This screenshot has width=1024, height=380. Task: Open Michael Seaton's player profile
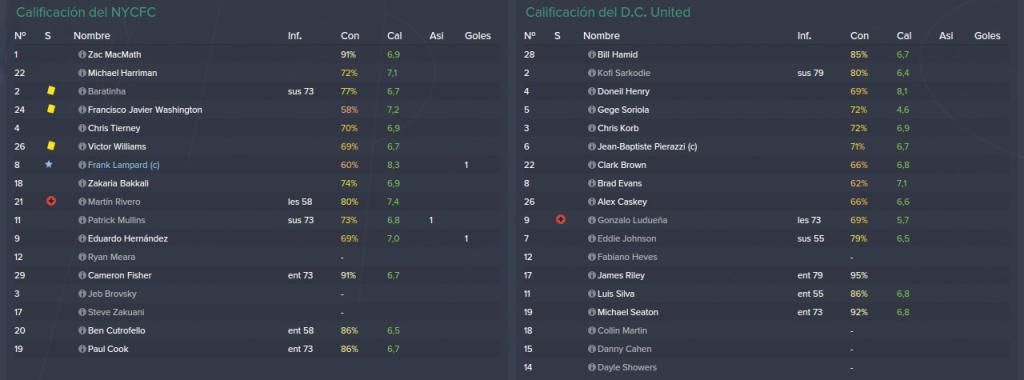pyautogui.click(x=628, y=312)
